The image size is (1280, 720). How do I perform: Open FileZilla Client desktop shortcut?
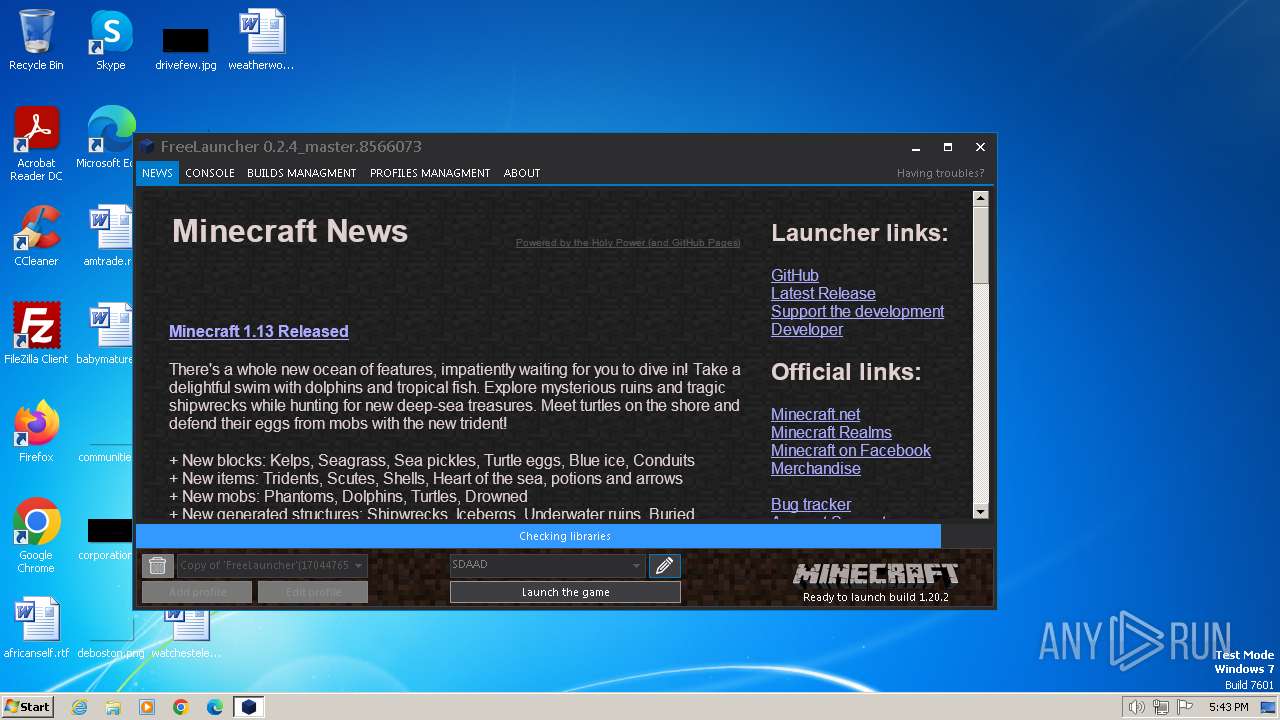click(36, 334)
